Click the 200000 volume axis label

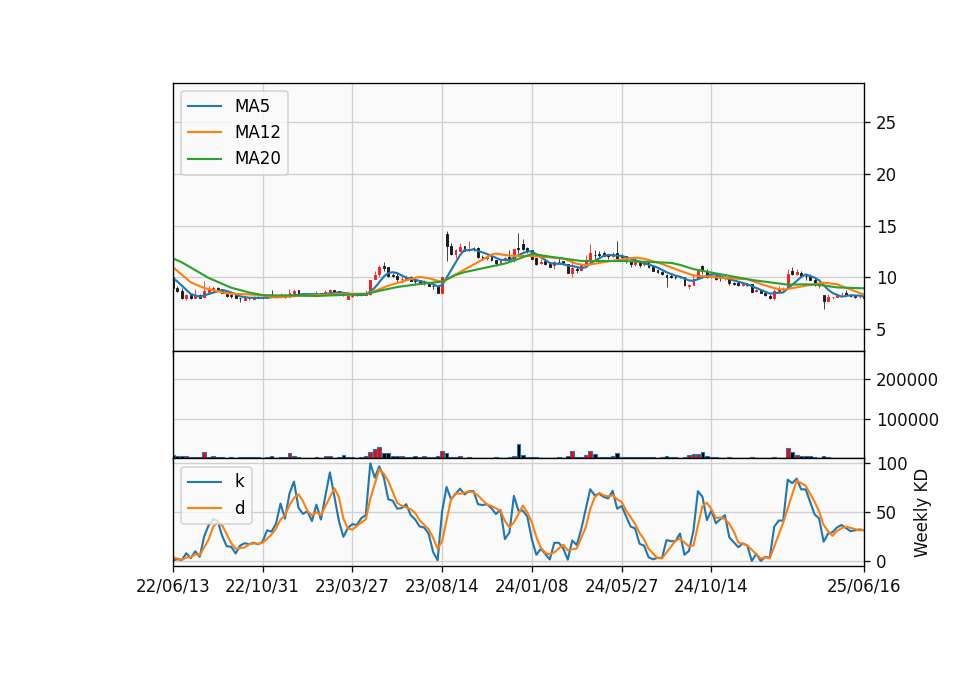(x=907, y=380)
